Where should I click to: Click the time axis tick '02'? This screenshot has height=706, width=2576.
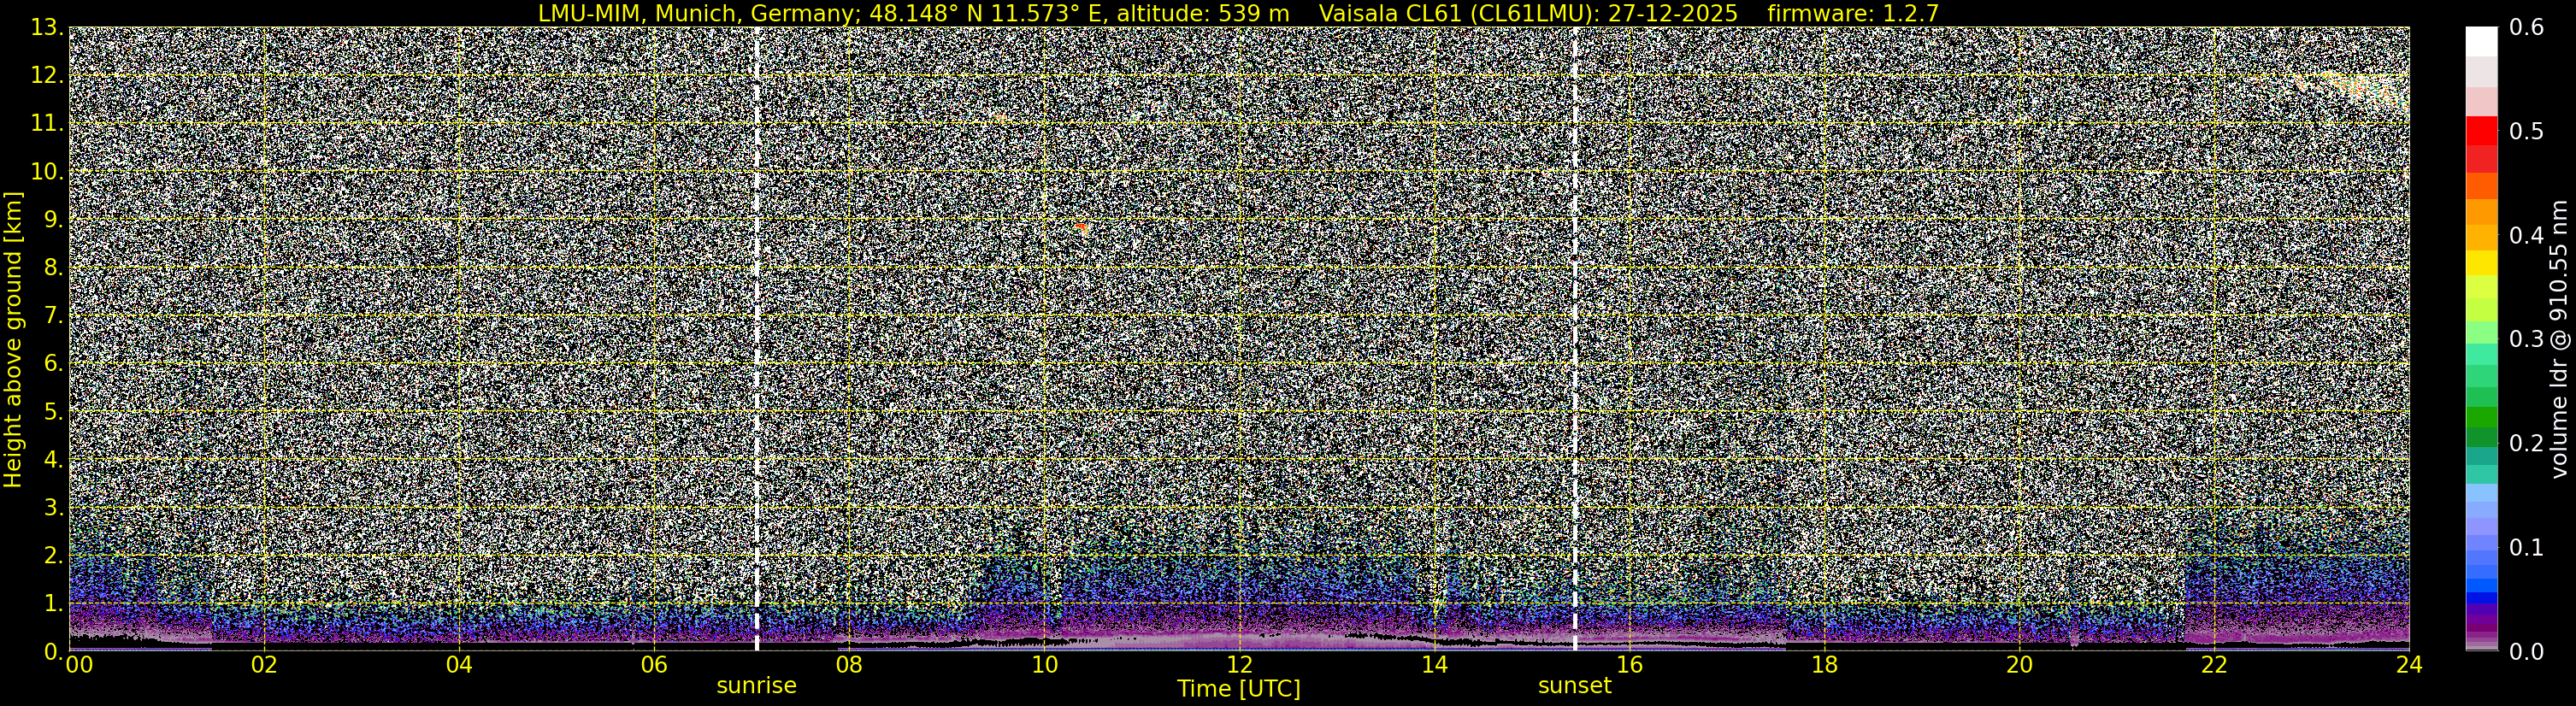click(264, 666)
